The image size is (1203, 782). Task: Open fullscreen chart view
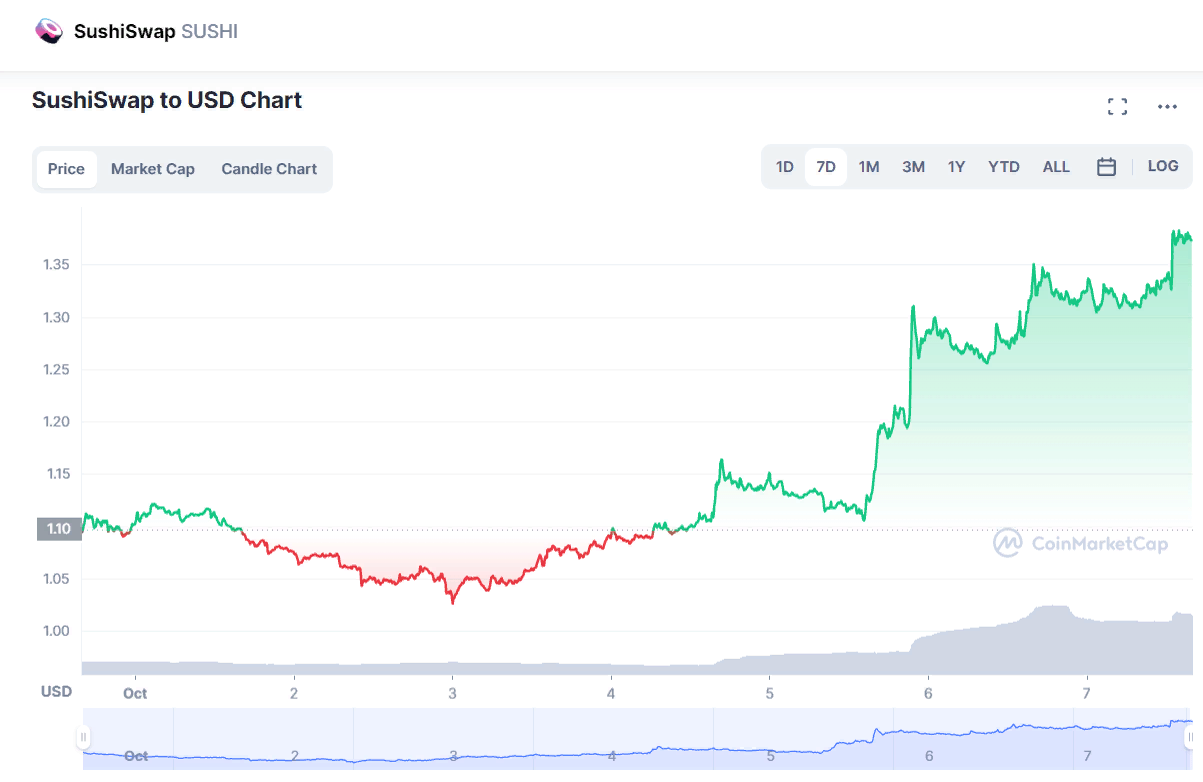coord(1117,107)
